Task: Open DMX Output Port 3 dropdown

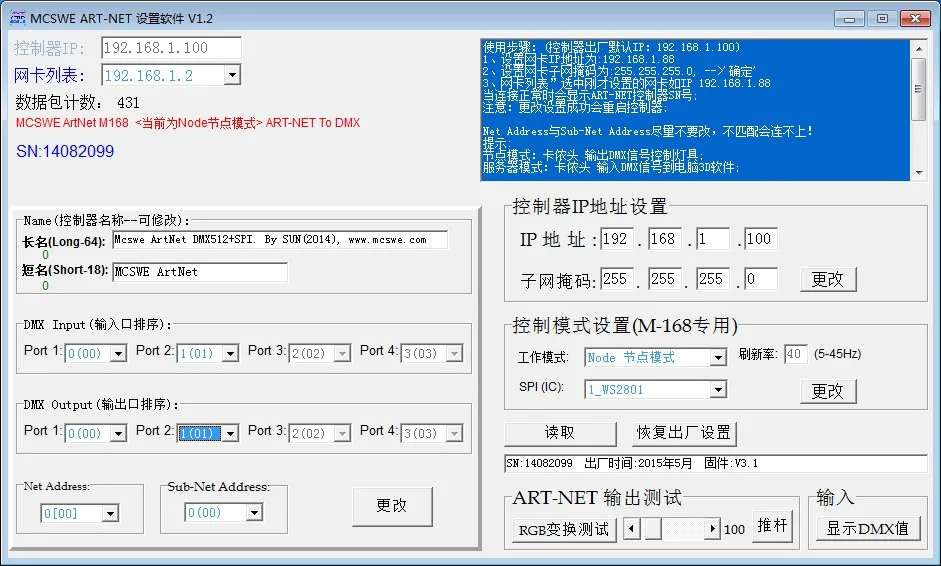Action: coord(342,433)
